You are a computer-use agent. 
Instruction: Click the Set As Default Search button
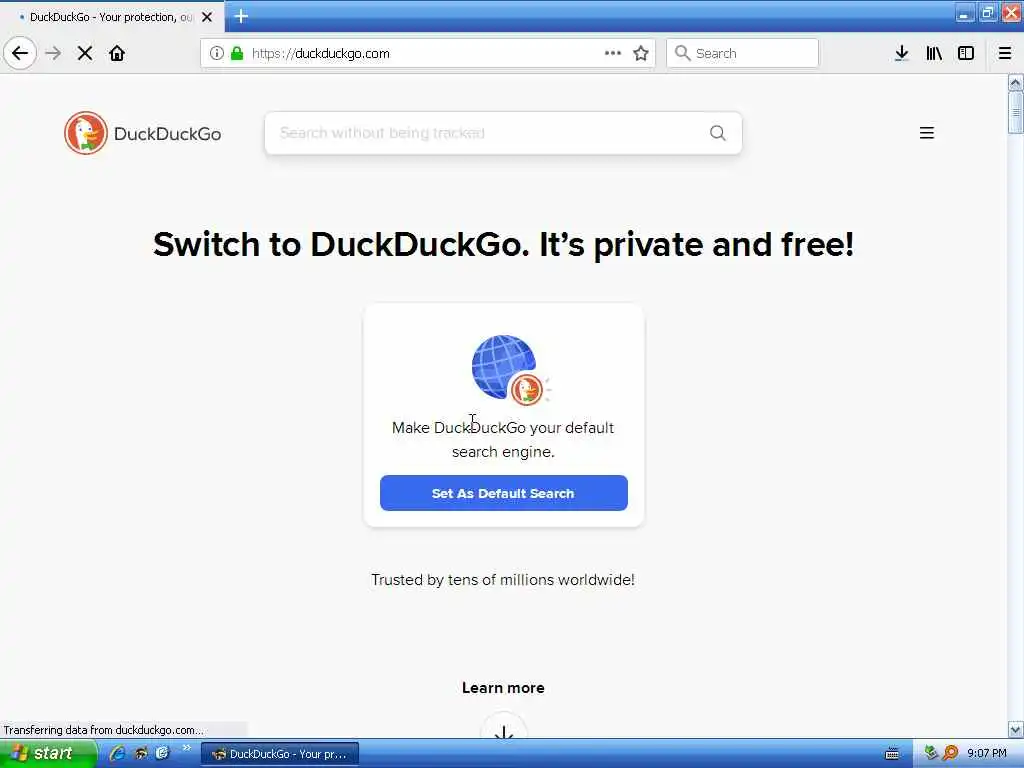coord(504,493)
